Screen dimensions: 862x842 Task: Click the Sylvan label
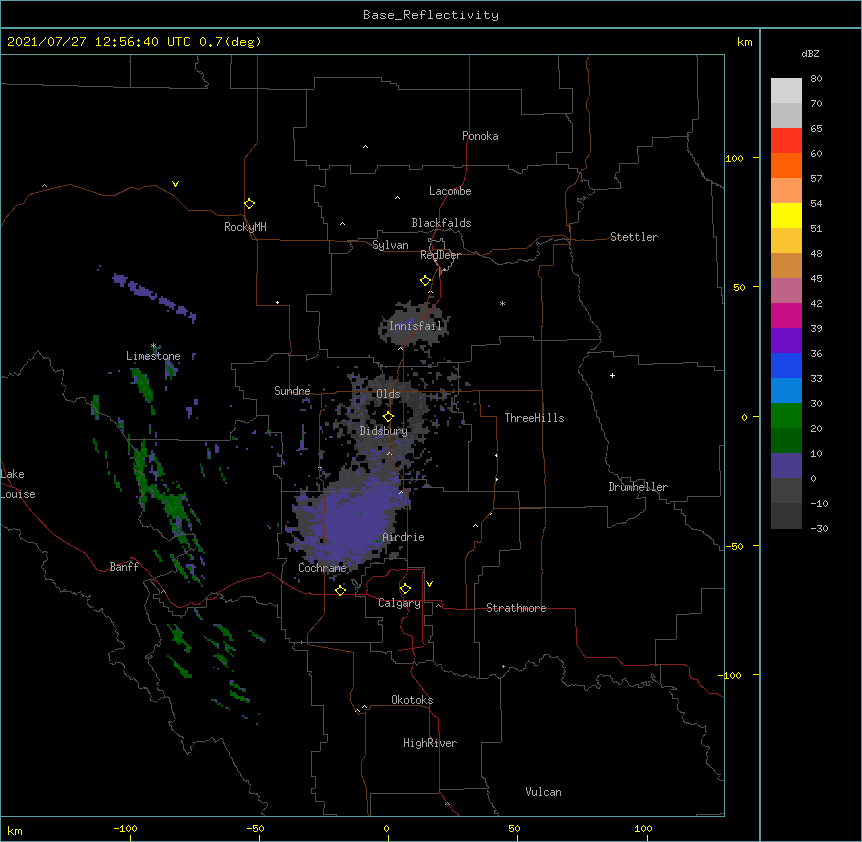pos(390,245)
